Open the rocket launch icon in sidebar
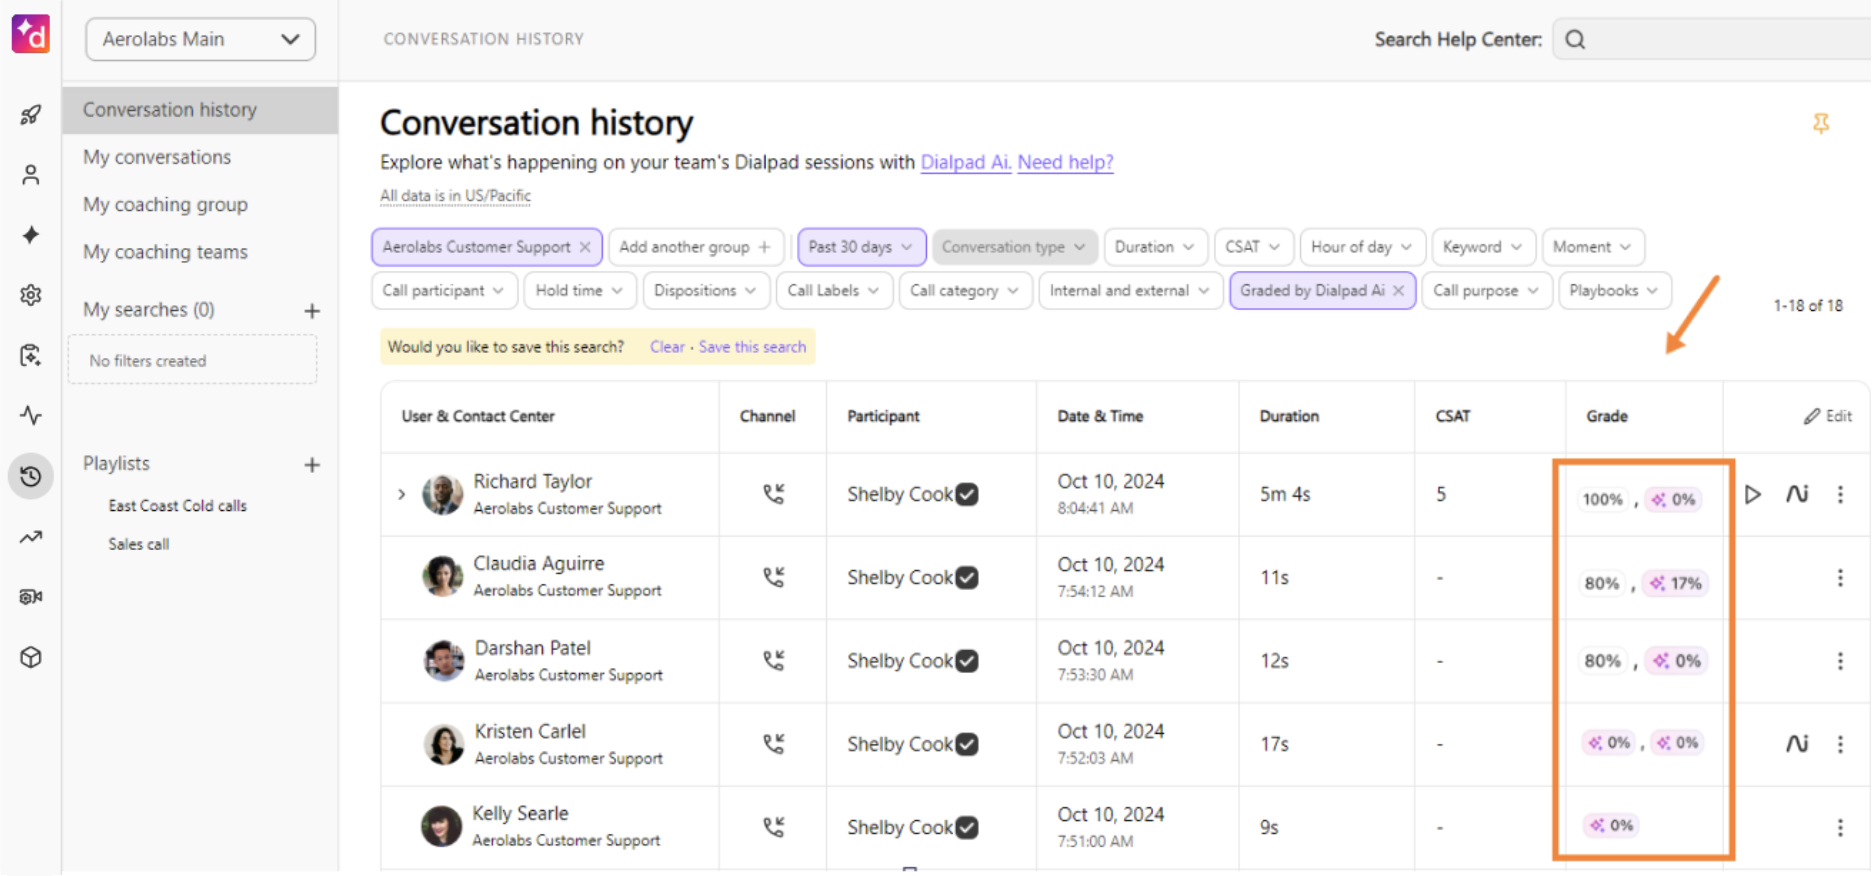This screenshot has width=1872, height=876. coord(31,115)
